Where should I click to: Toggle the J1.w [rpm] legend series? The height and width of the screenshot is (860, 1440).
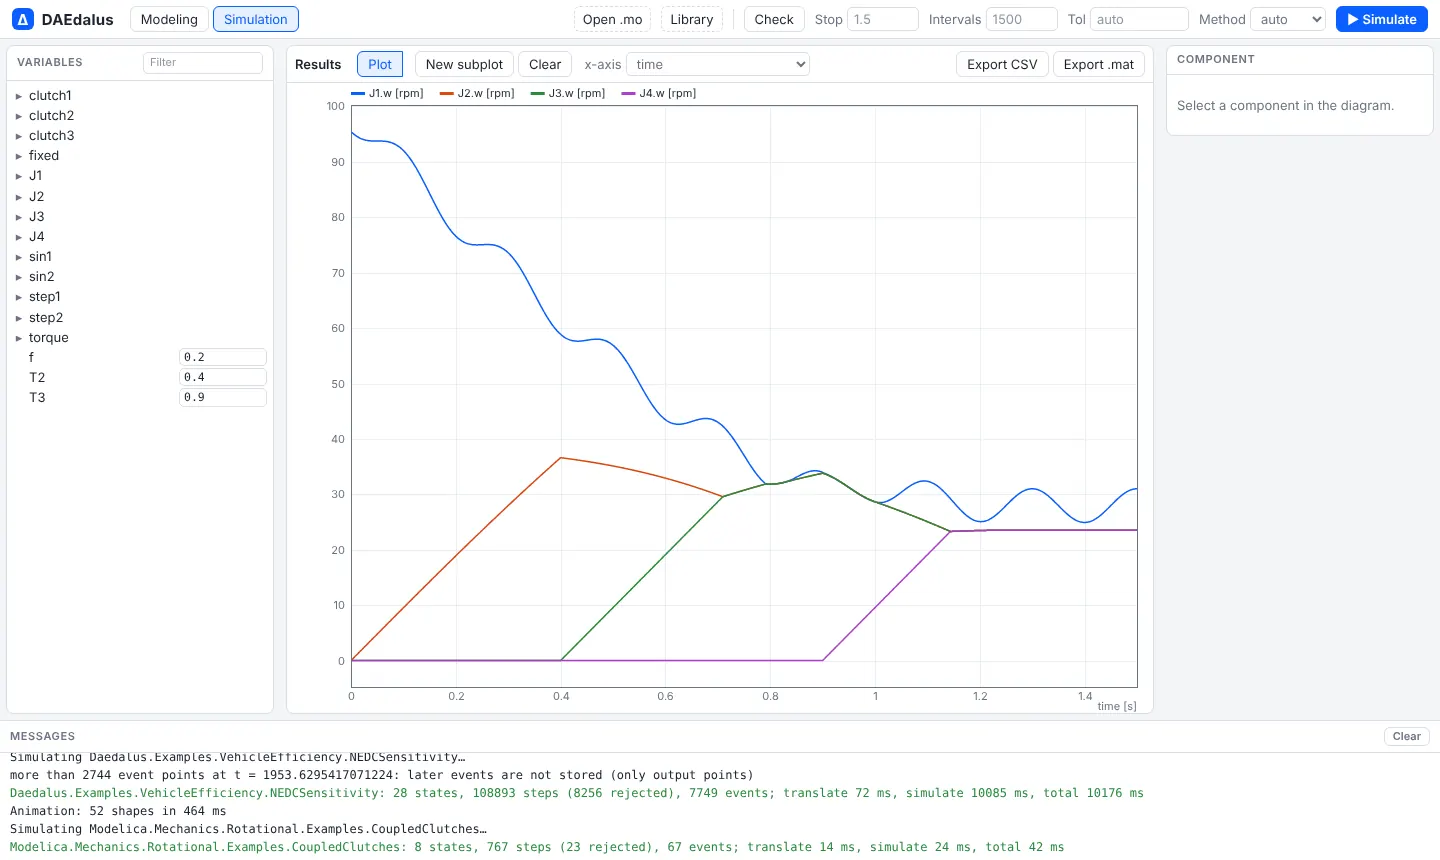[x=388, y=93]
